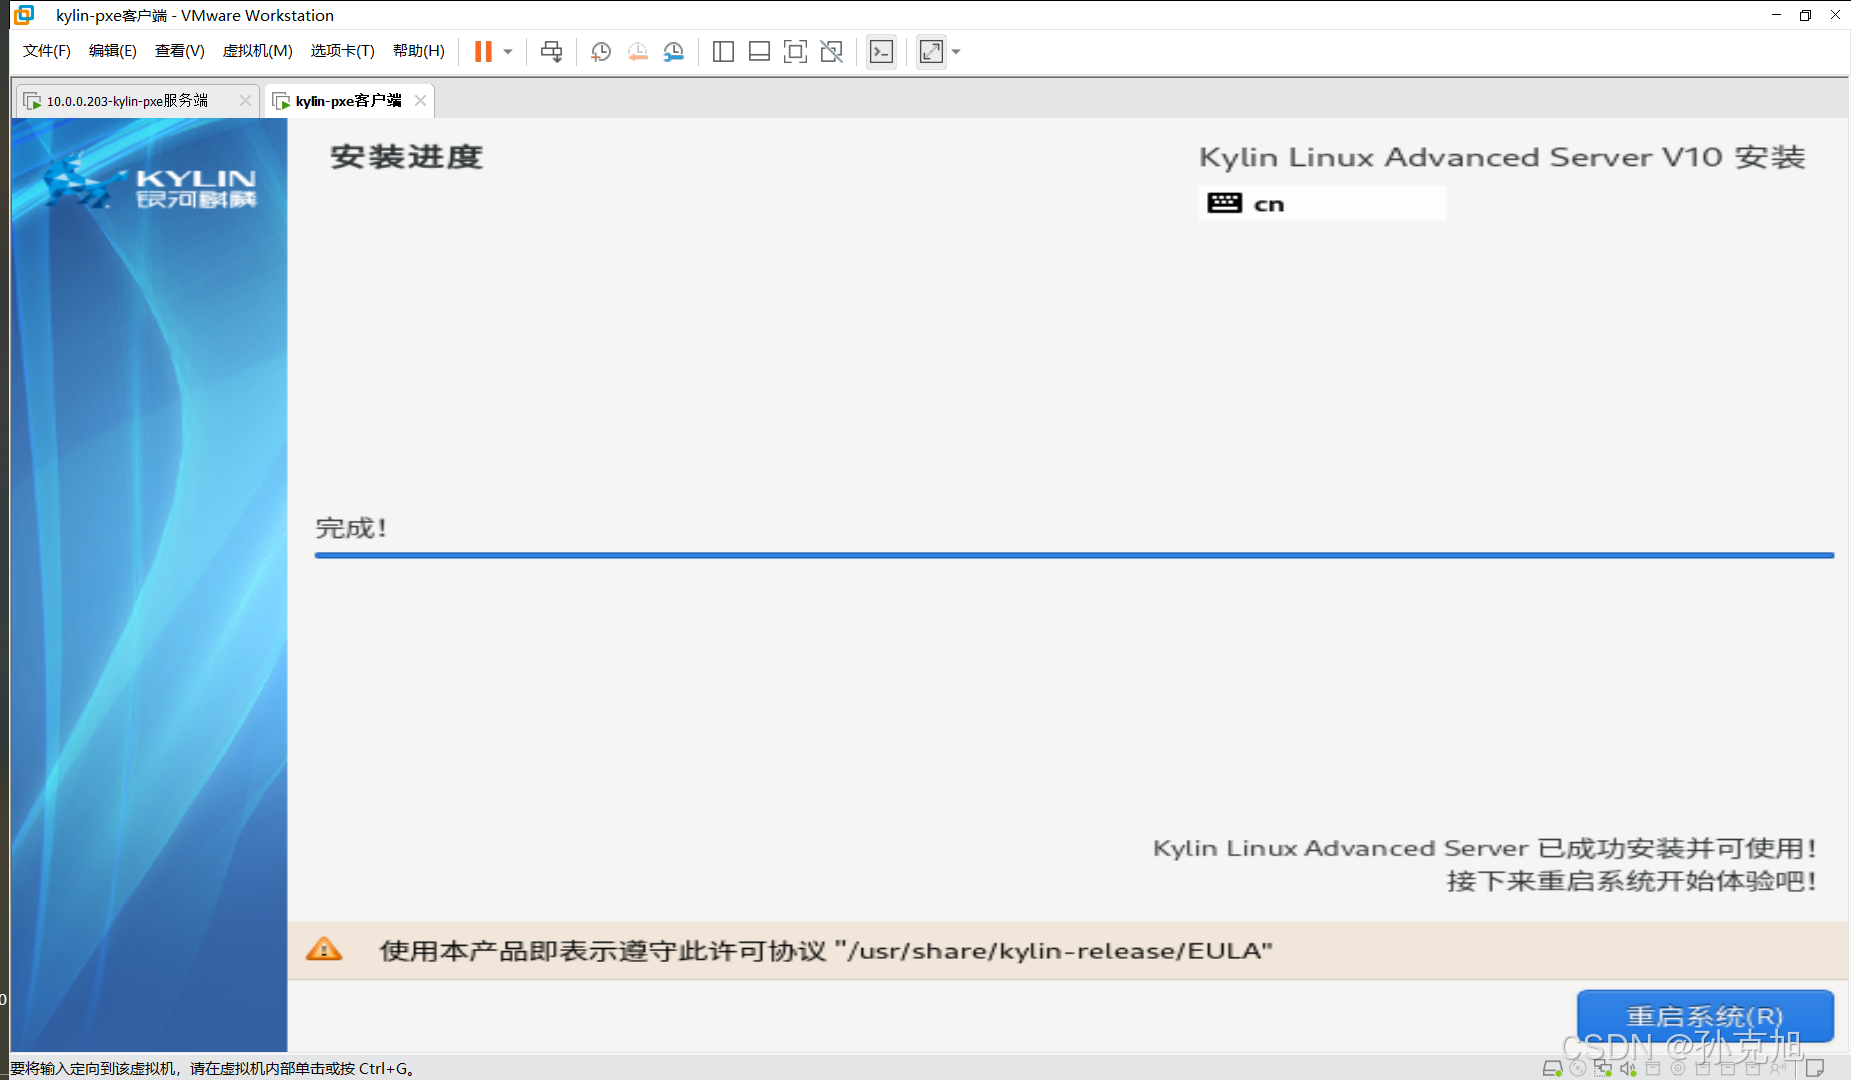1851x1080 pixels.
Task: Open the power options dropdown arrow
Action: [508, 52]
